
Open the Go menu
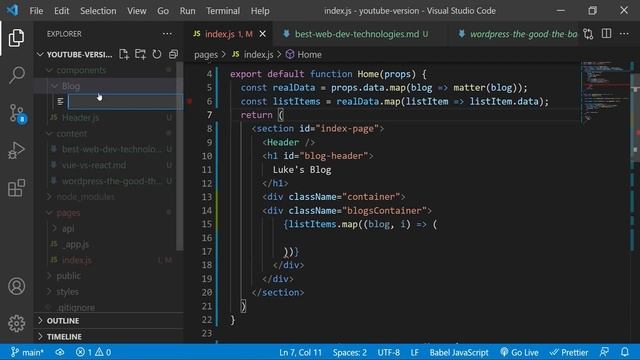point(163,11)
